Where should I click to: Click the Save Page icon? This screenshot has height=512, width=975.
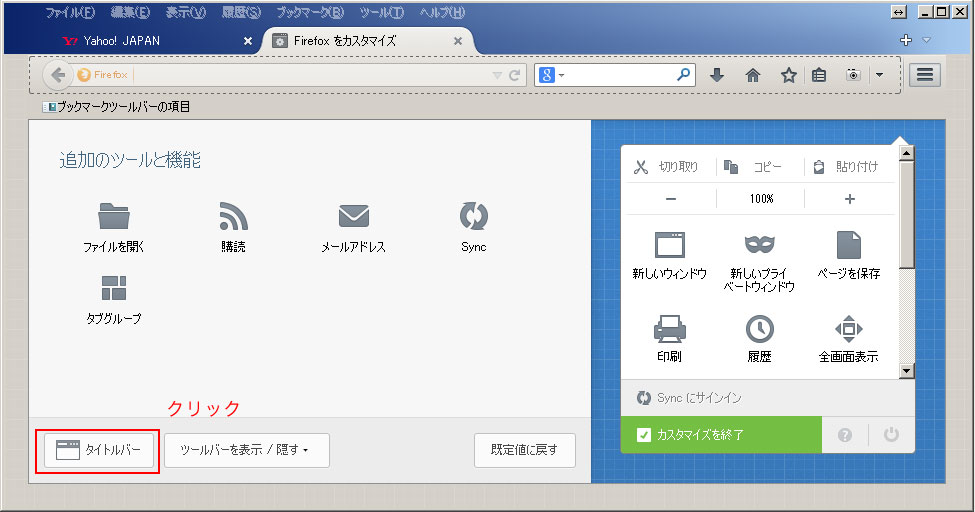click(849, 244)
